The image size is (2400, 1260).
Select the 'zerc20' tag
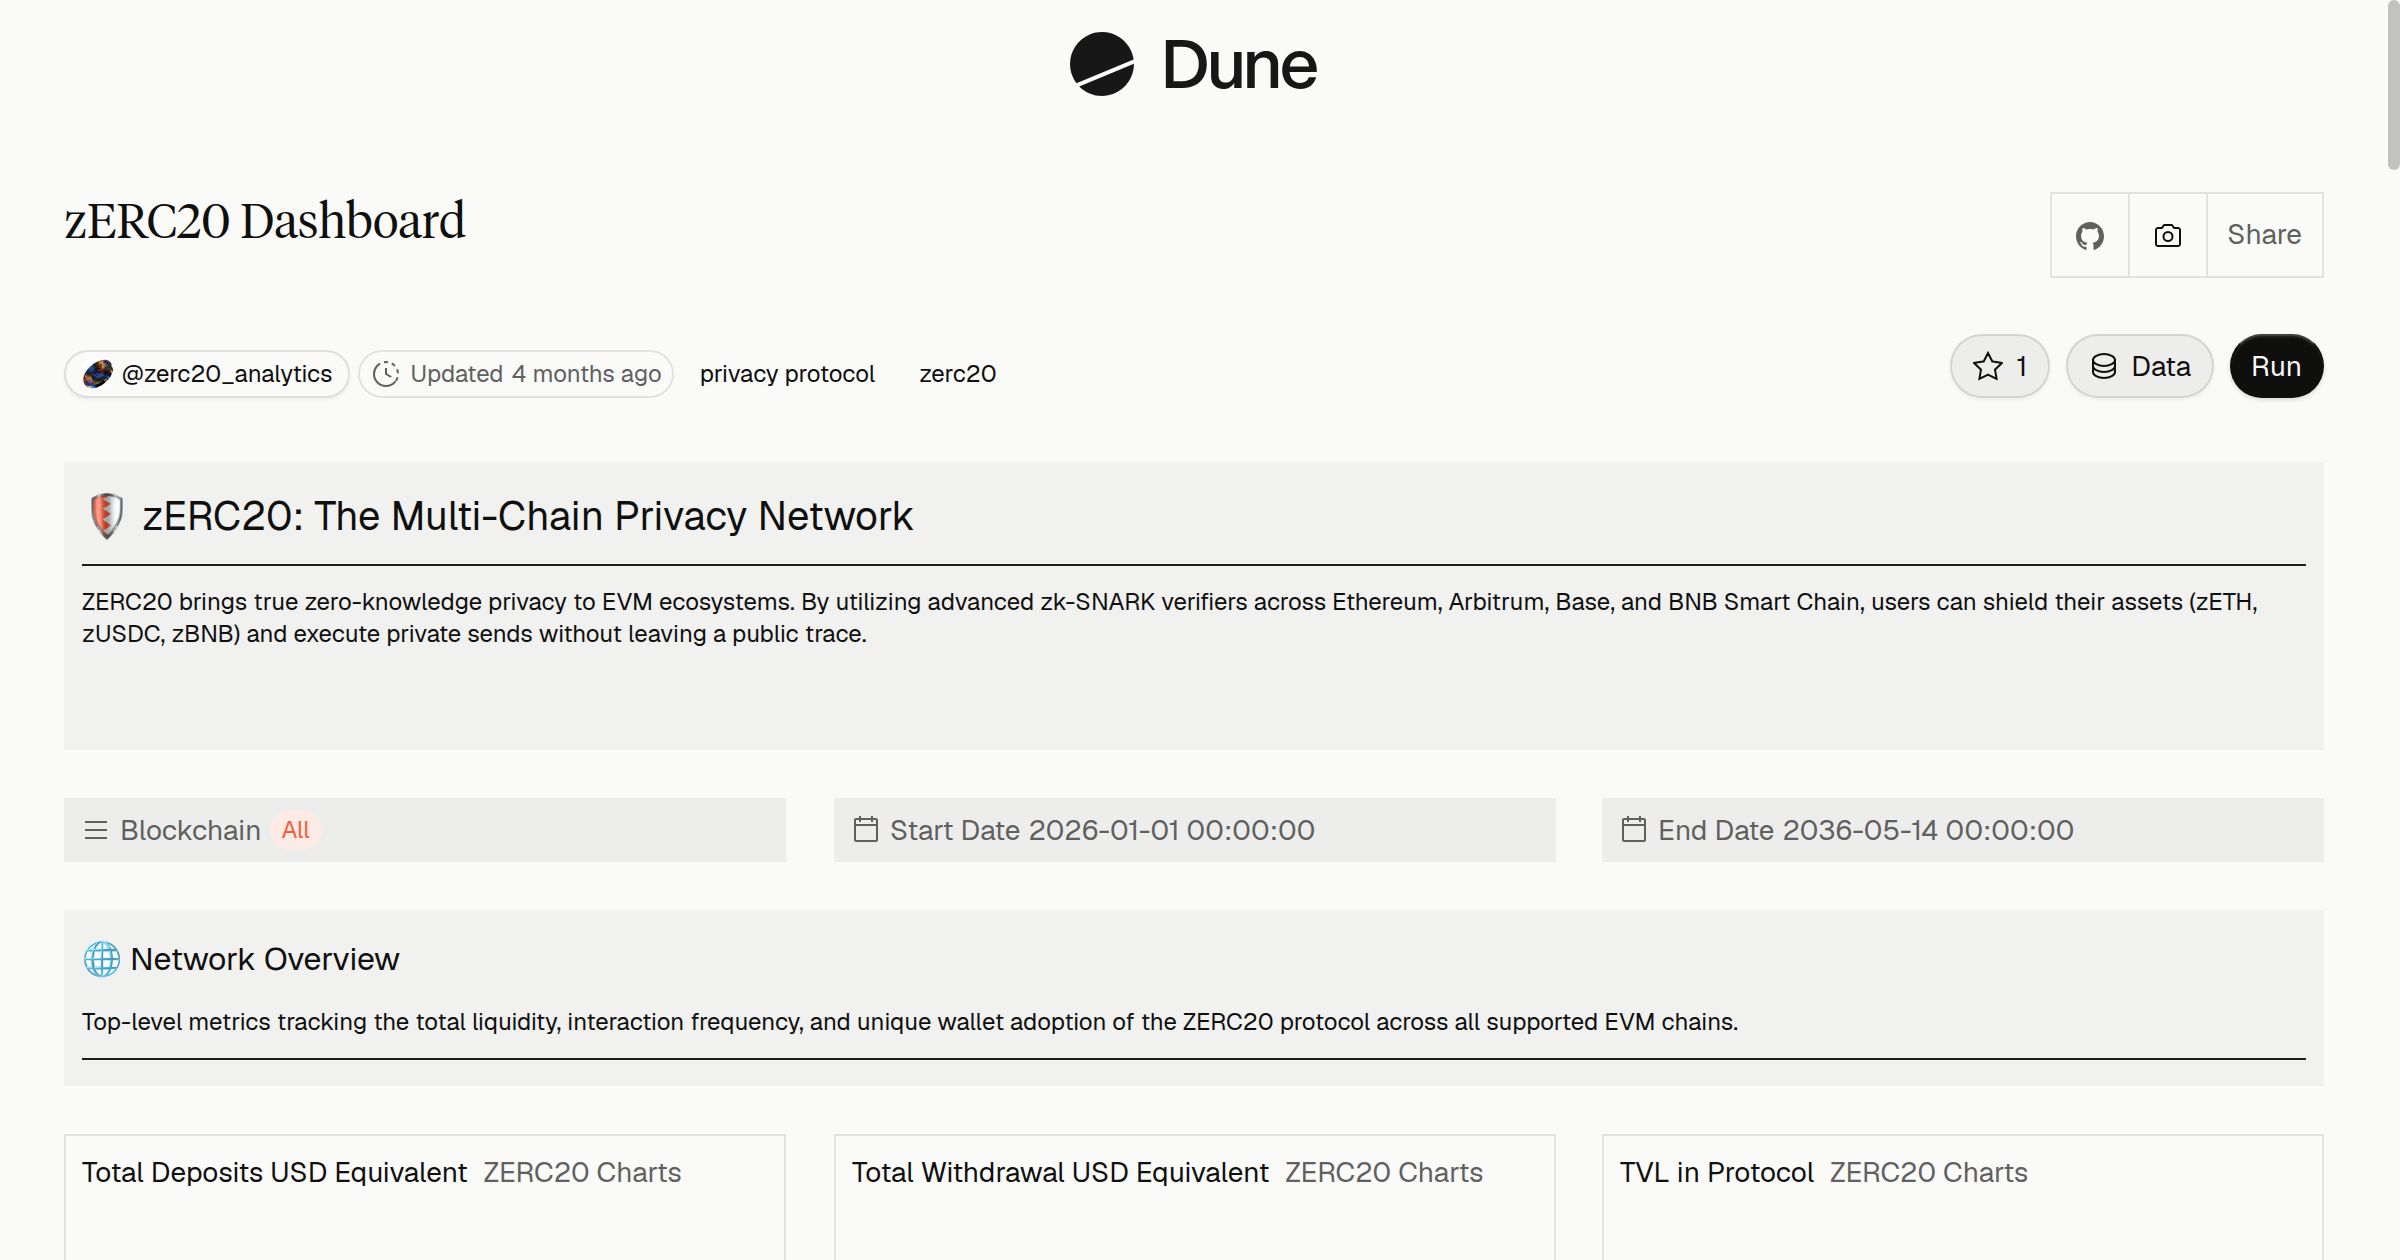[957, 374]
